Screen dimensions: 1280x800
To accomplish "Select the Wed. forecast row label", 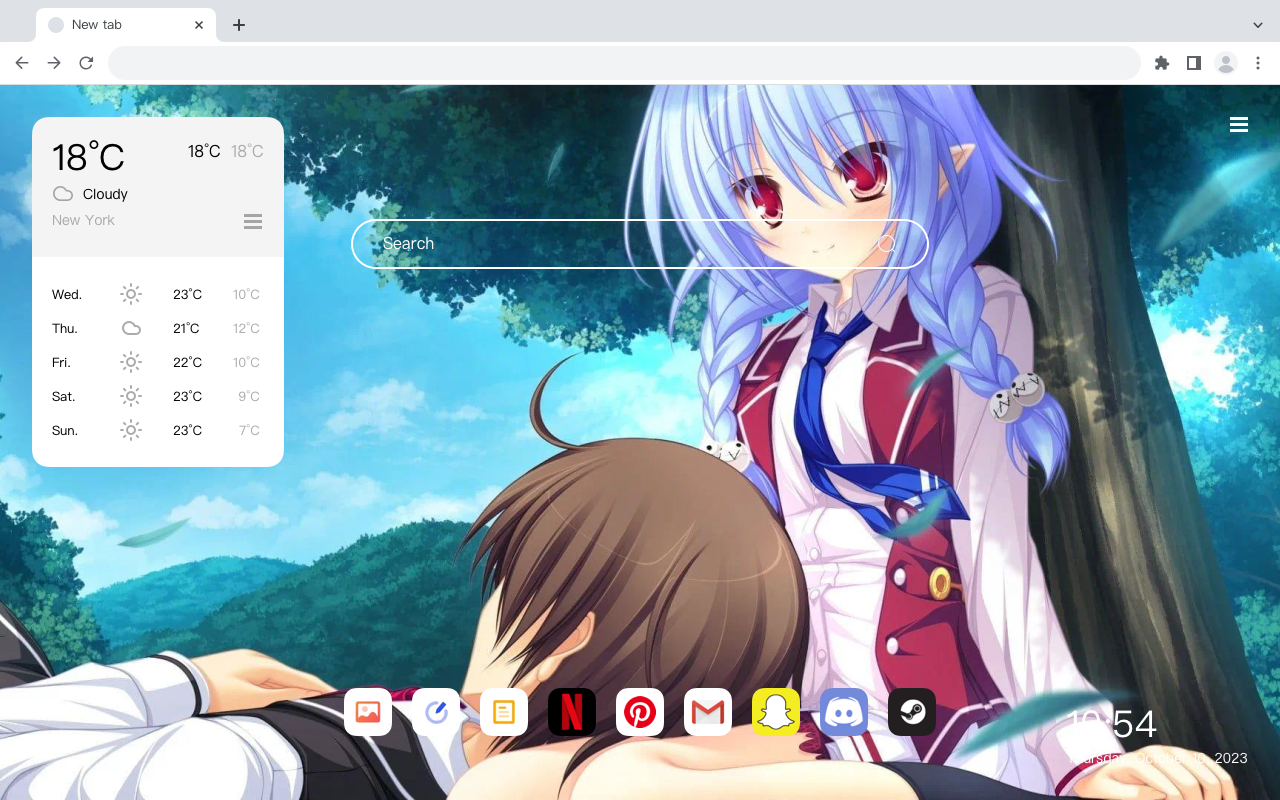I will tap(67, 294).
